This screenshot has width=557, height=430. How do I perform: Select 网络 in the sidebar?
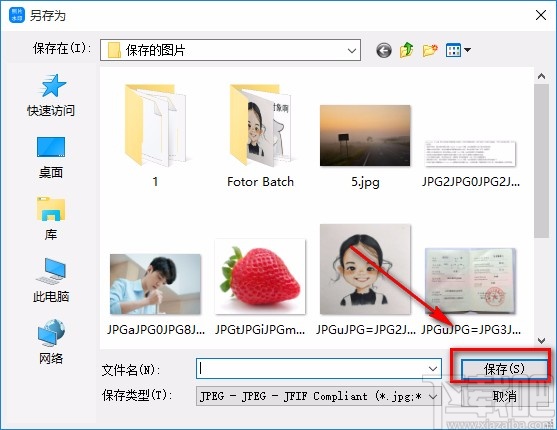(51, 342)
